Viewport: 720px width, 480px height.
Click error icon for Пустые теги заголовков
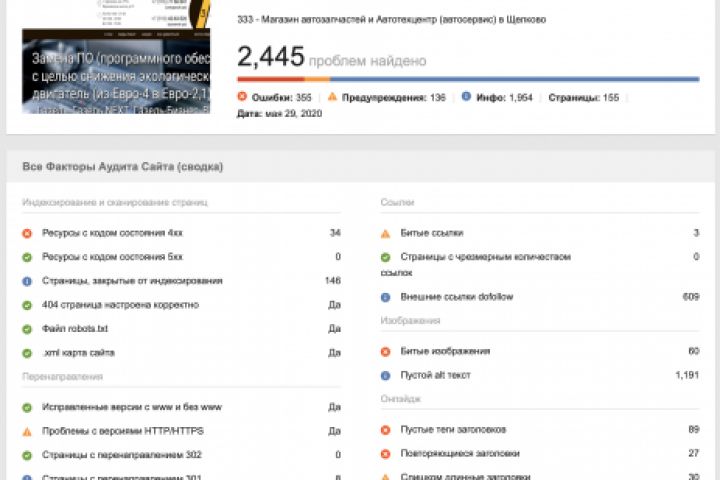tap(385, 430)
